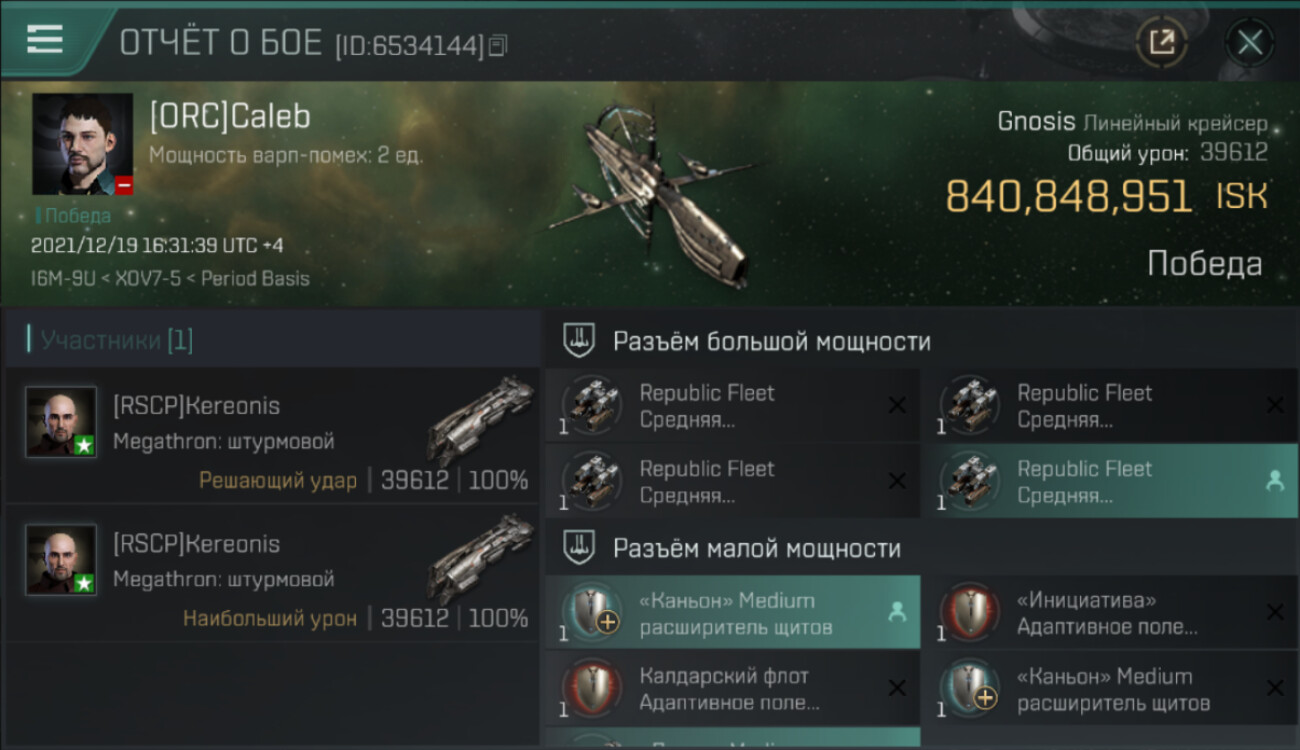Viewport: 1300px width, 750px height.
Task: Open Kereonis portrait in Наибольший урон row
Action: click(61, 560)
